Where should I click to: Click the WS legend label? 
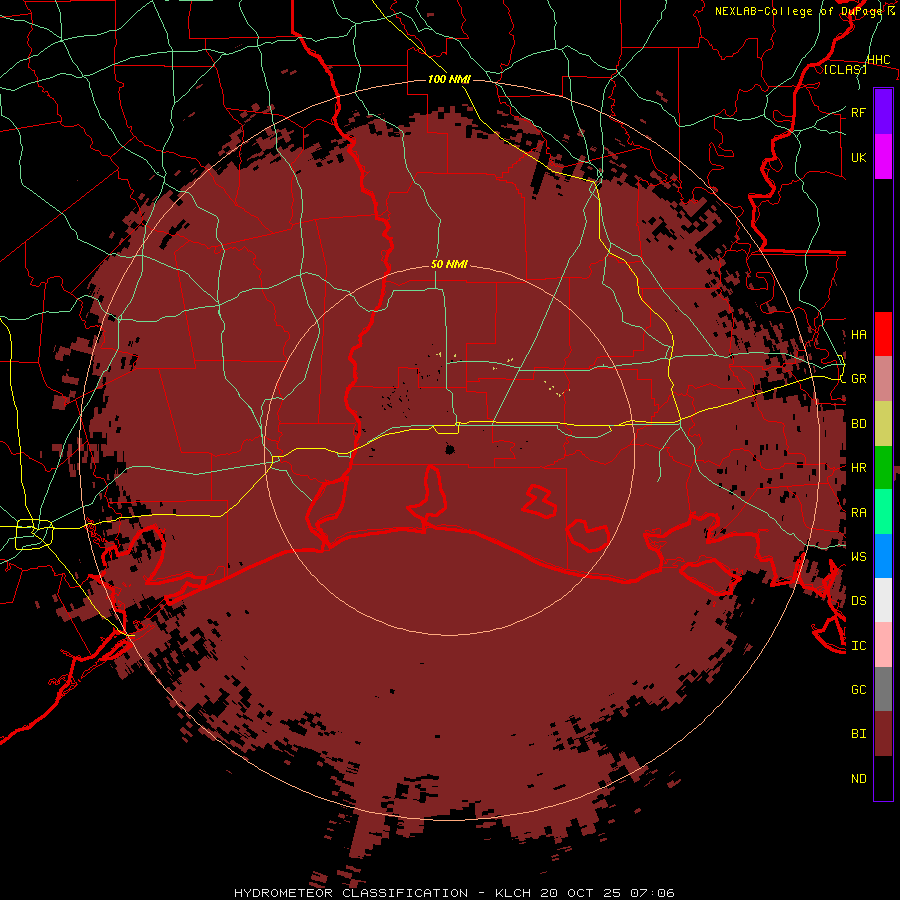point(858,556)
